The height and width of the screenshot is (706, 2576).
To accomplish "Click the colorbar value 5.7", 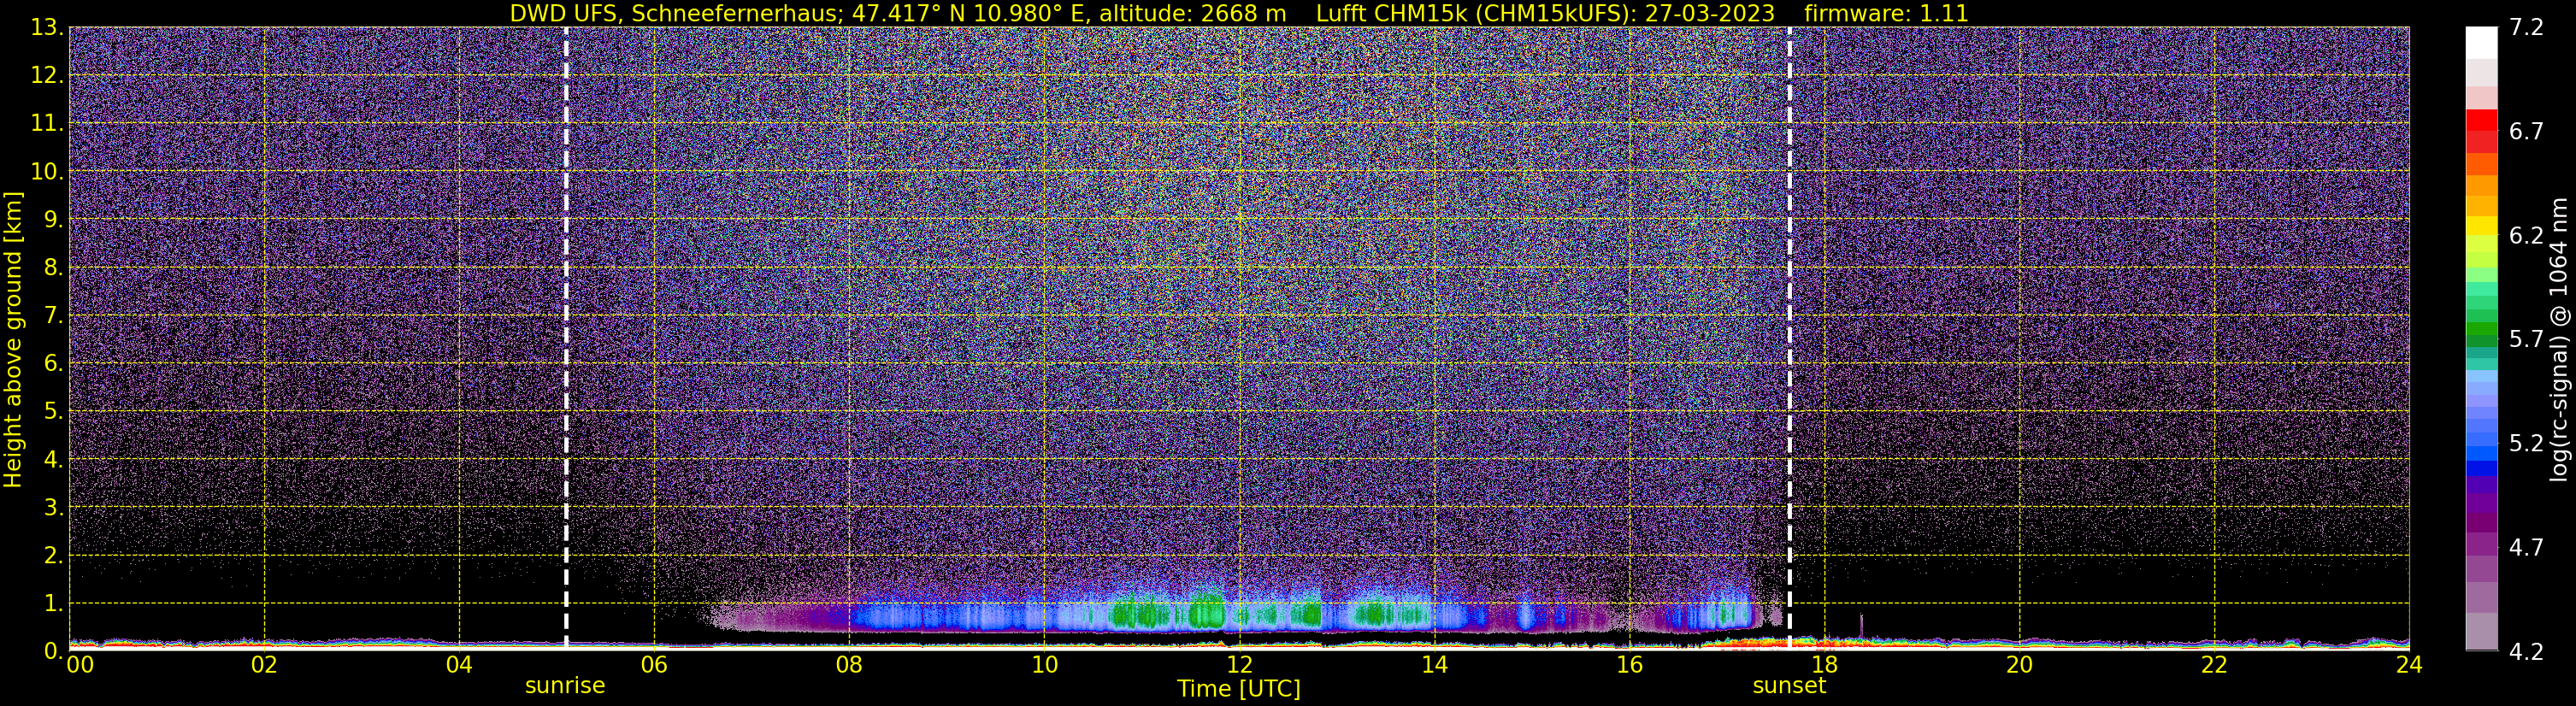I will click(2526, 340).
